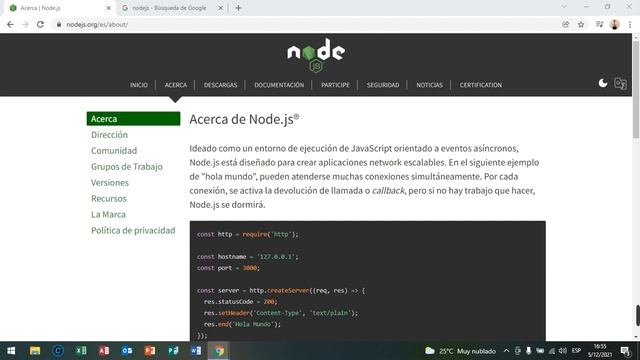Open Dirección sidebar link
Image resolution: width=640 pixels, height=360 pixels.
[109, 135]
